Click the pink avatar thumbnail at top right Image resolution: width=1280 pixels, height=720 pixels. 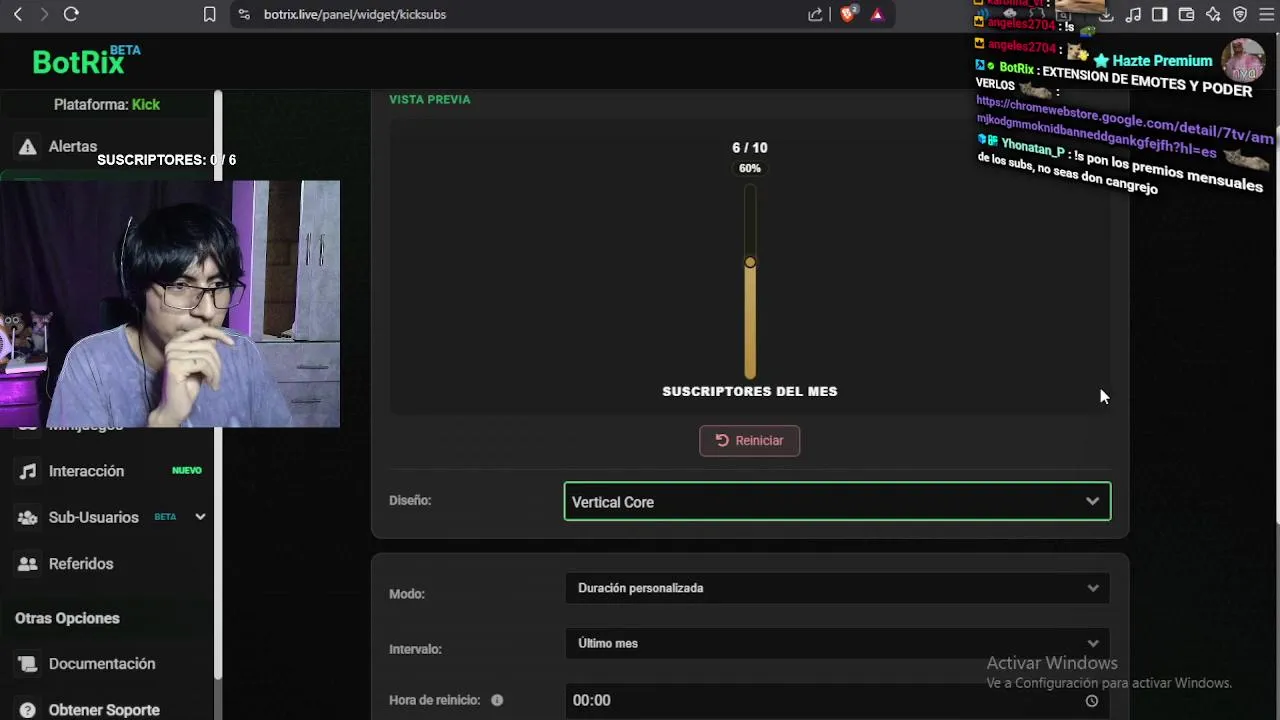(1244, 61)
